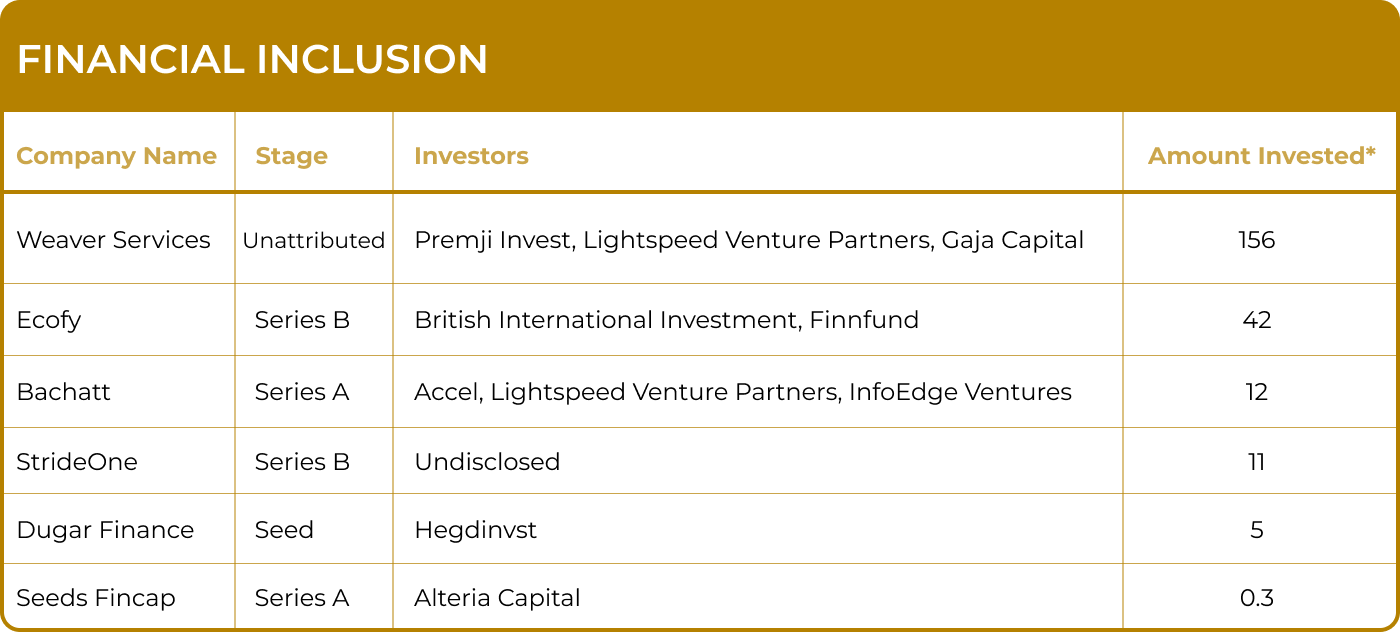
Task: Click British International Investment, Finnfund cell
Action: point(666,320)
